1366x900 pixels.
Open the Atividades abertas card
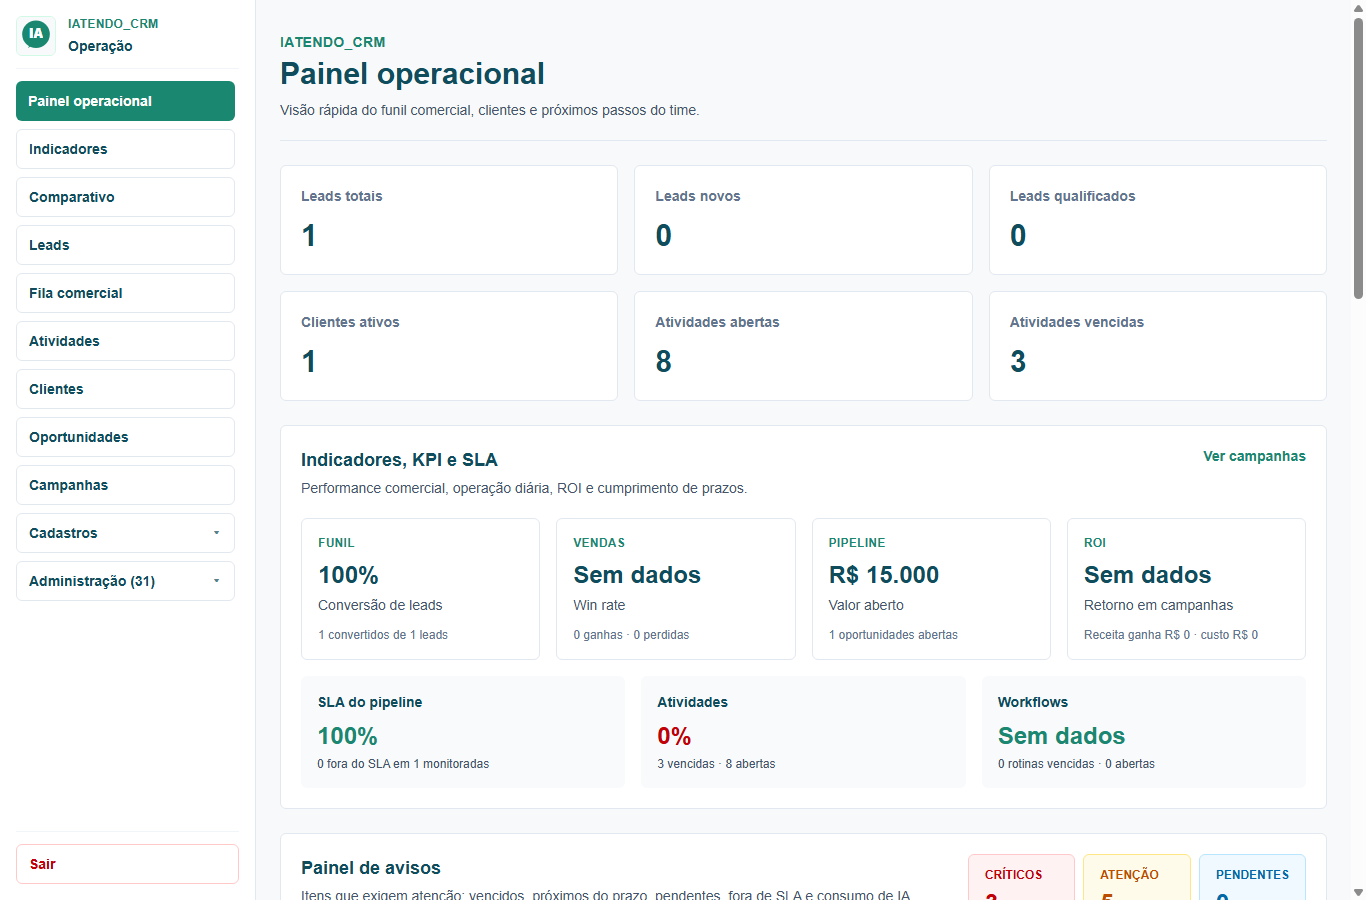coord(803,346)
